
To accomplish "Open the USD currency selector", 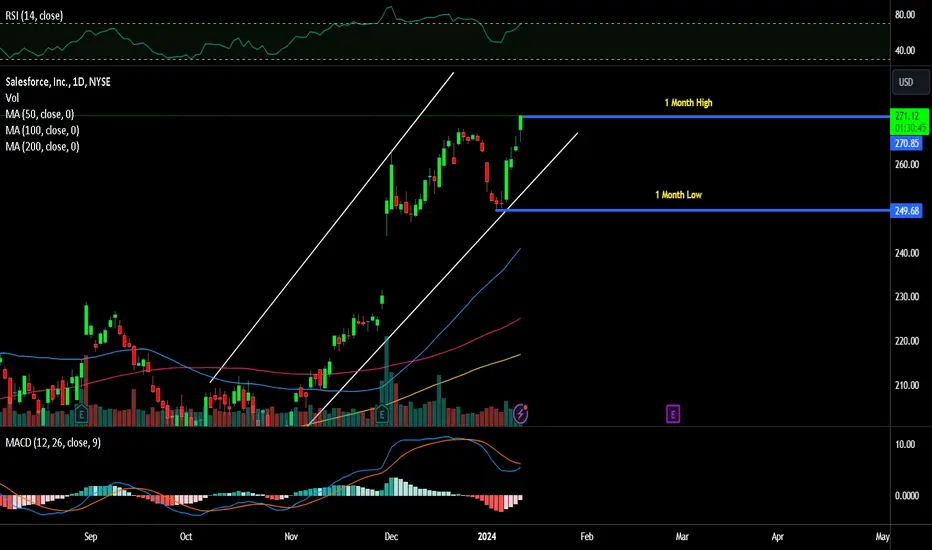I will click(x=910, y=82).
